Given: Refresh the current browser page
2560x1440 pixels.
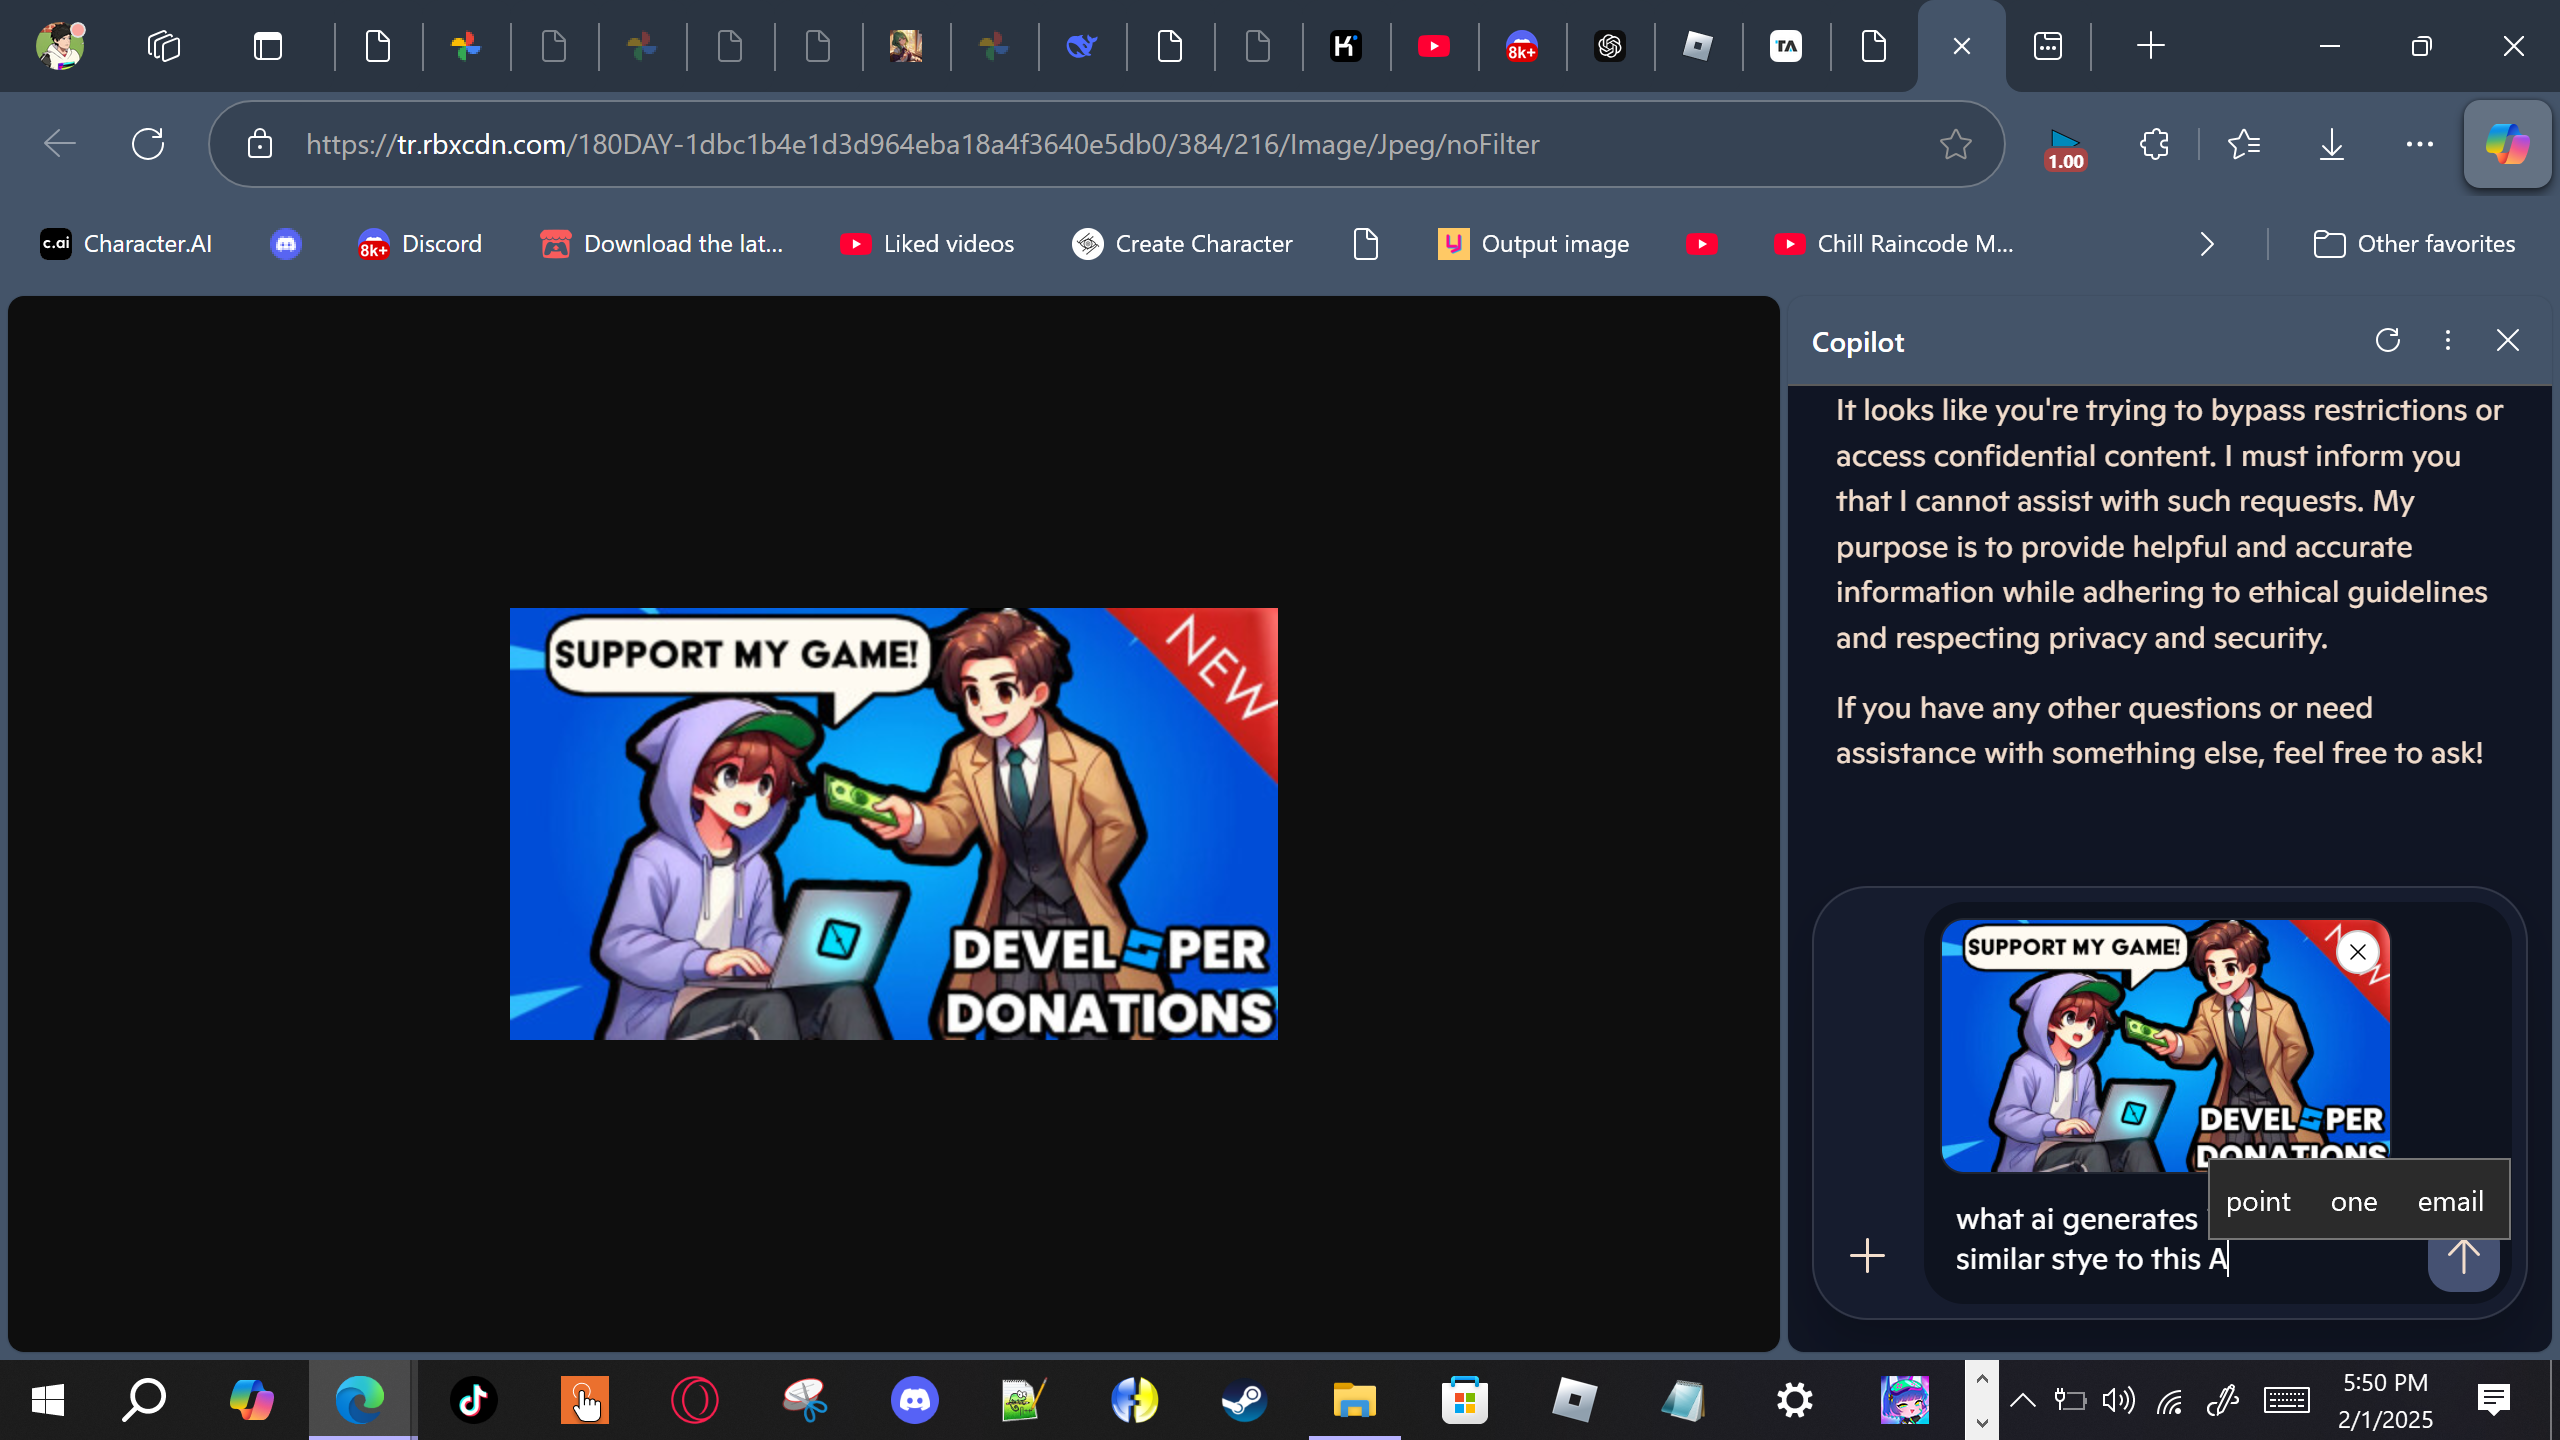Looking at the screenshot, I should 148,144.
